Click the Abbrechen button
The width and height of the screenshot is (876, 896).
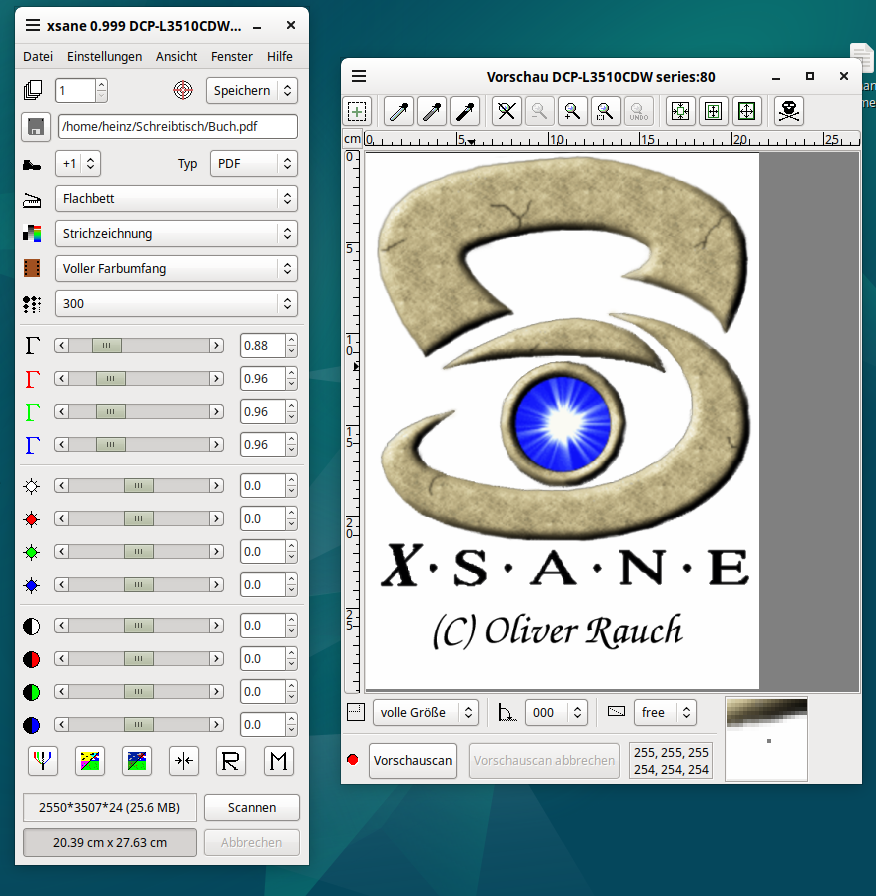tap(252, 842)
